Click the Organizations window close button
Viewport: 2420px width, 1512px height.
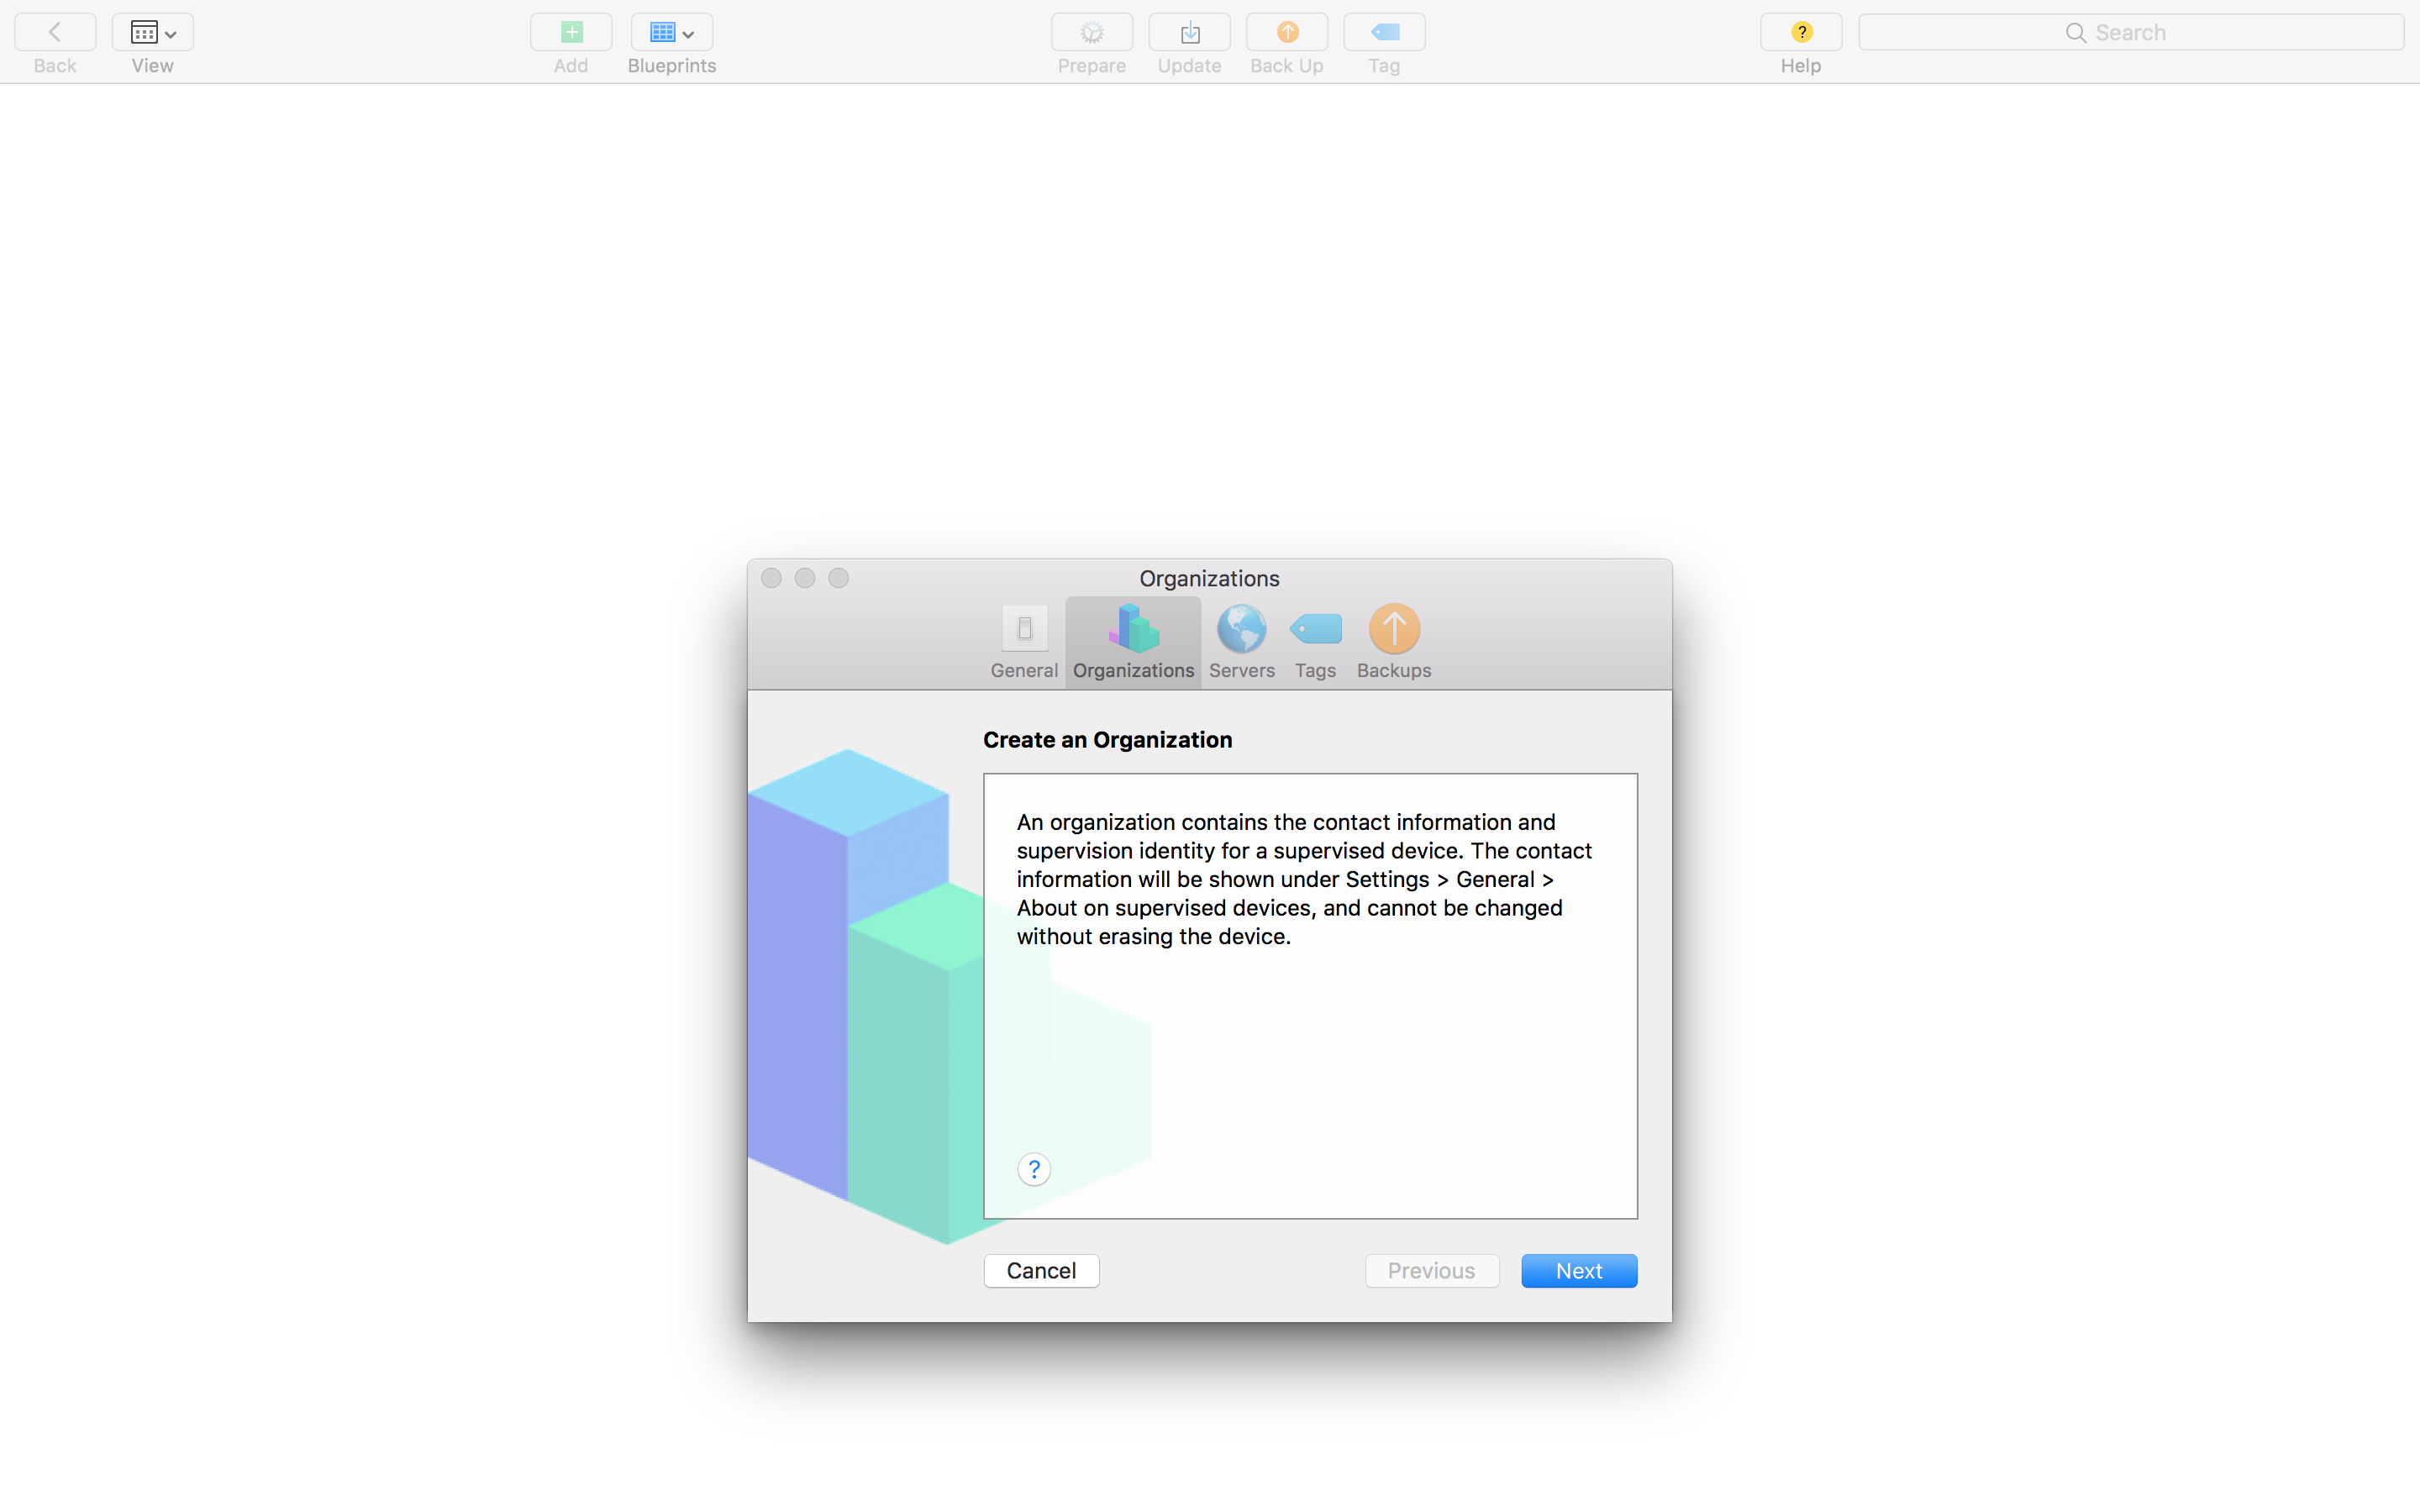771,578
